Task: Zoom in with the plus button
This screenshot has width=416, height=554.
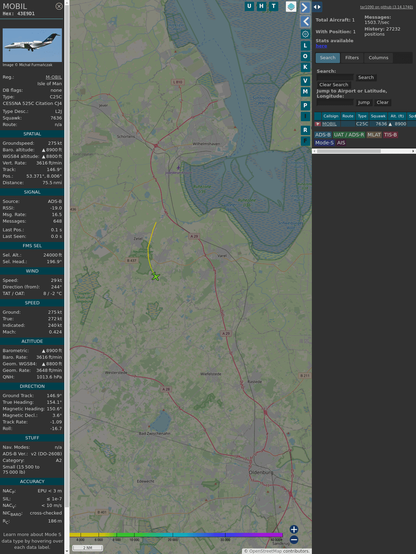Action: click(294, 529)
